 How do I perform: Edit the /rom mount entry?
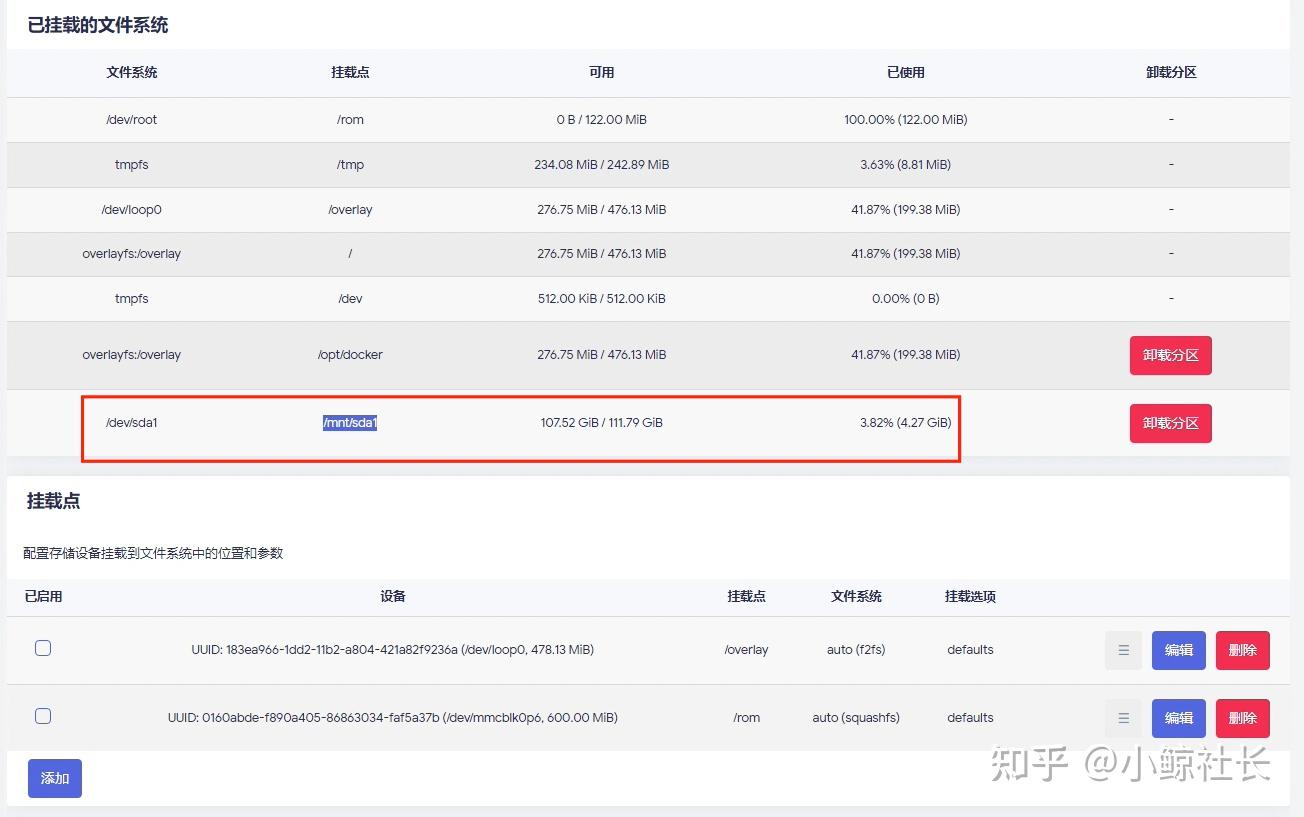(x=1178, y=717)
